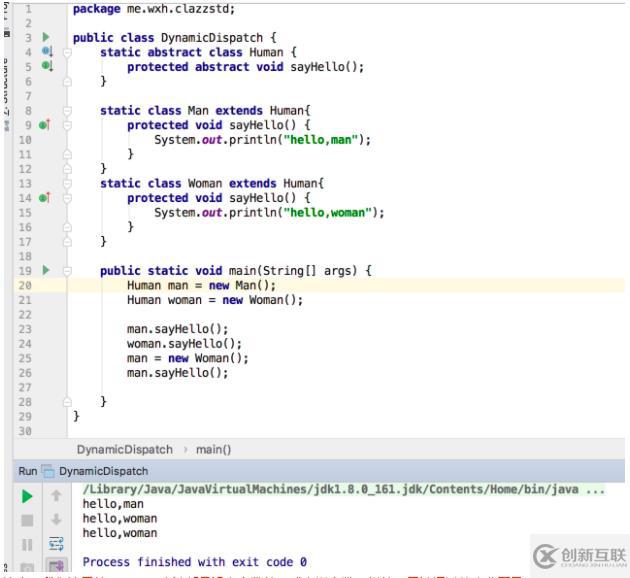
Task: Click 'woman.sayHello();' on line 24
Action: tap(184, 344)
